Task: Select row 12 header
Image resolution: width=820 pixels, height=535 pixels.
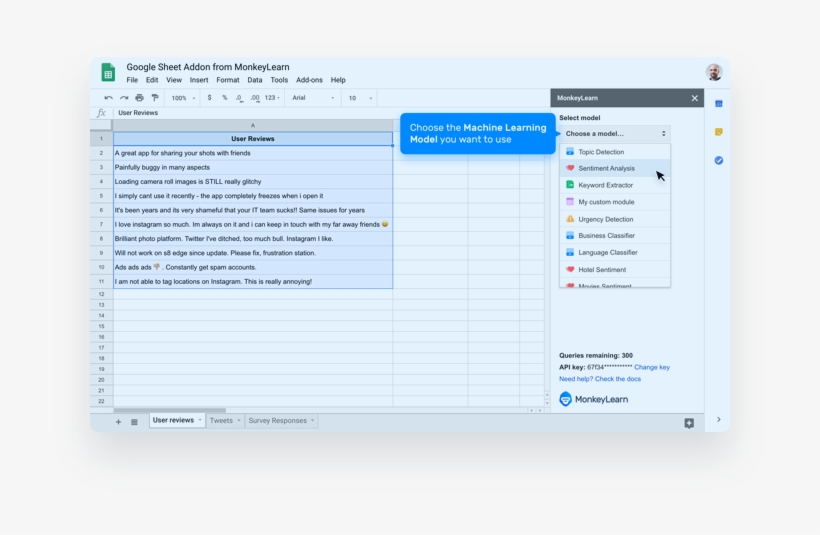Action: click(x=101, y=294)
